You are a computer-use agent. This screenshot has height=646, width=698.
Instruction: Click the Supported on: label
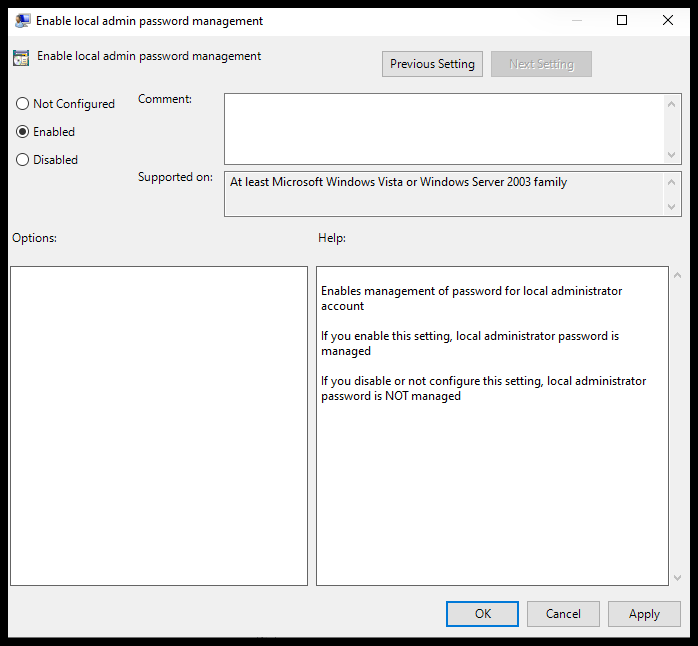[x=175, y=177]
